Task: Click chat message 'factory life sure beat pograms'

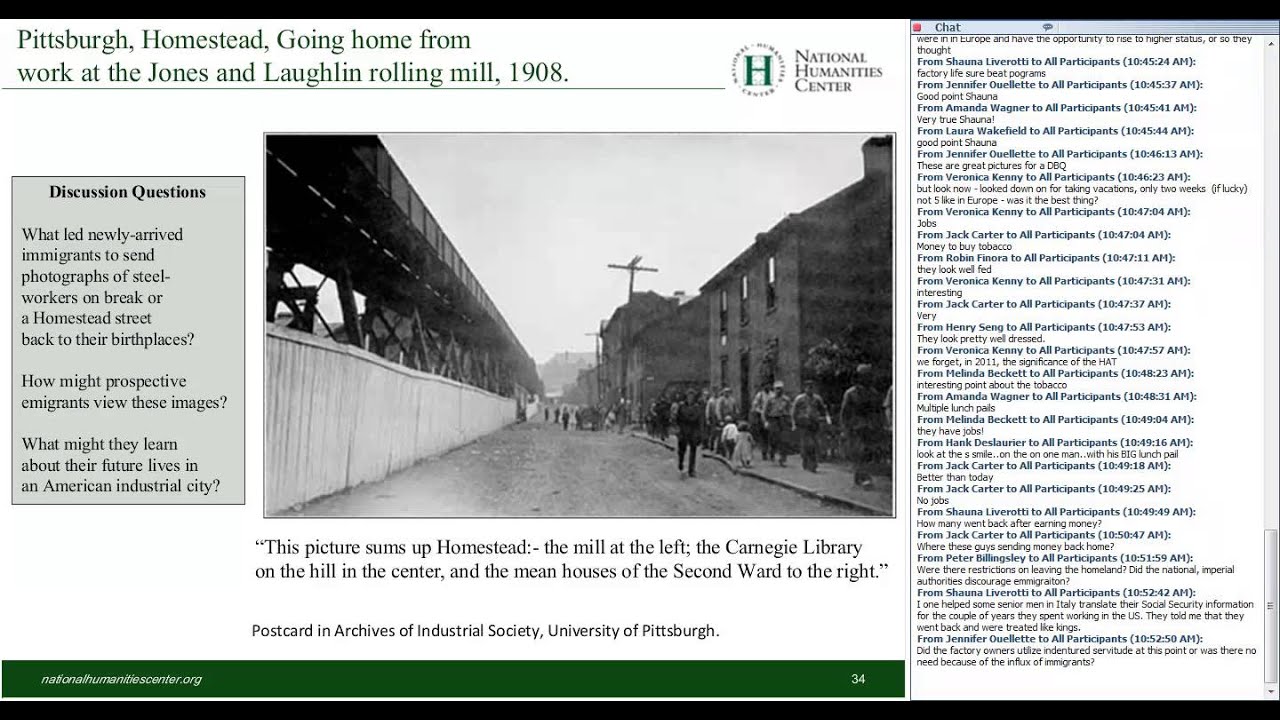Action: pos(981,73)
